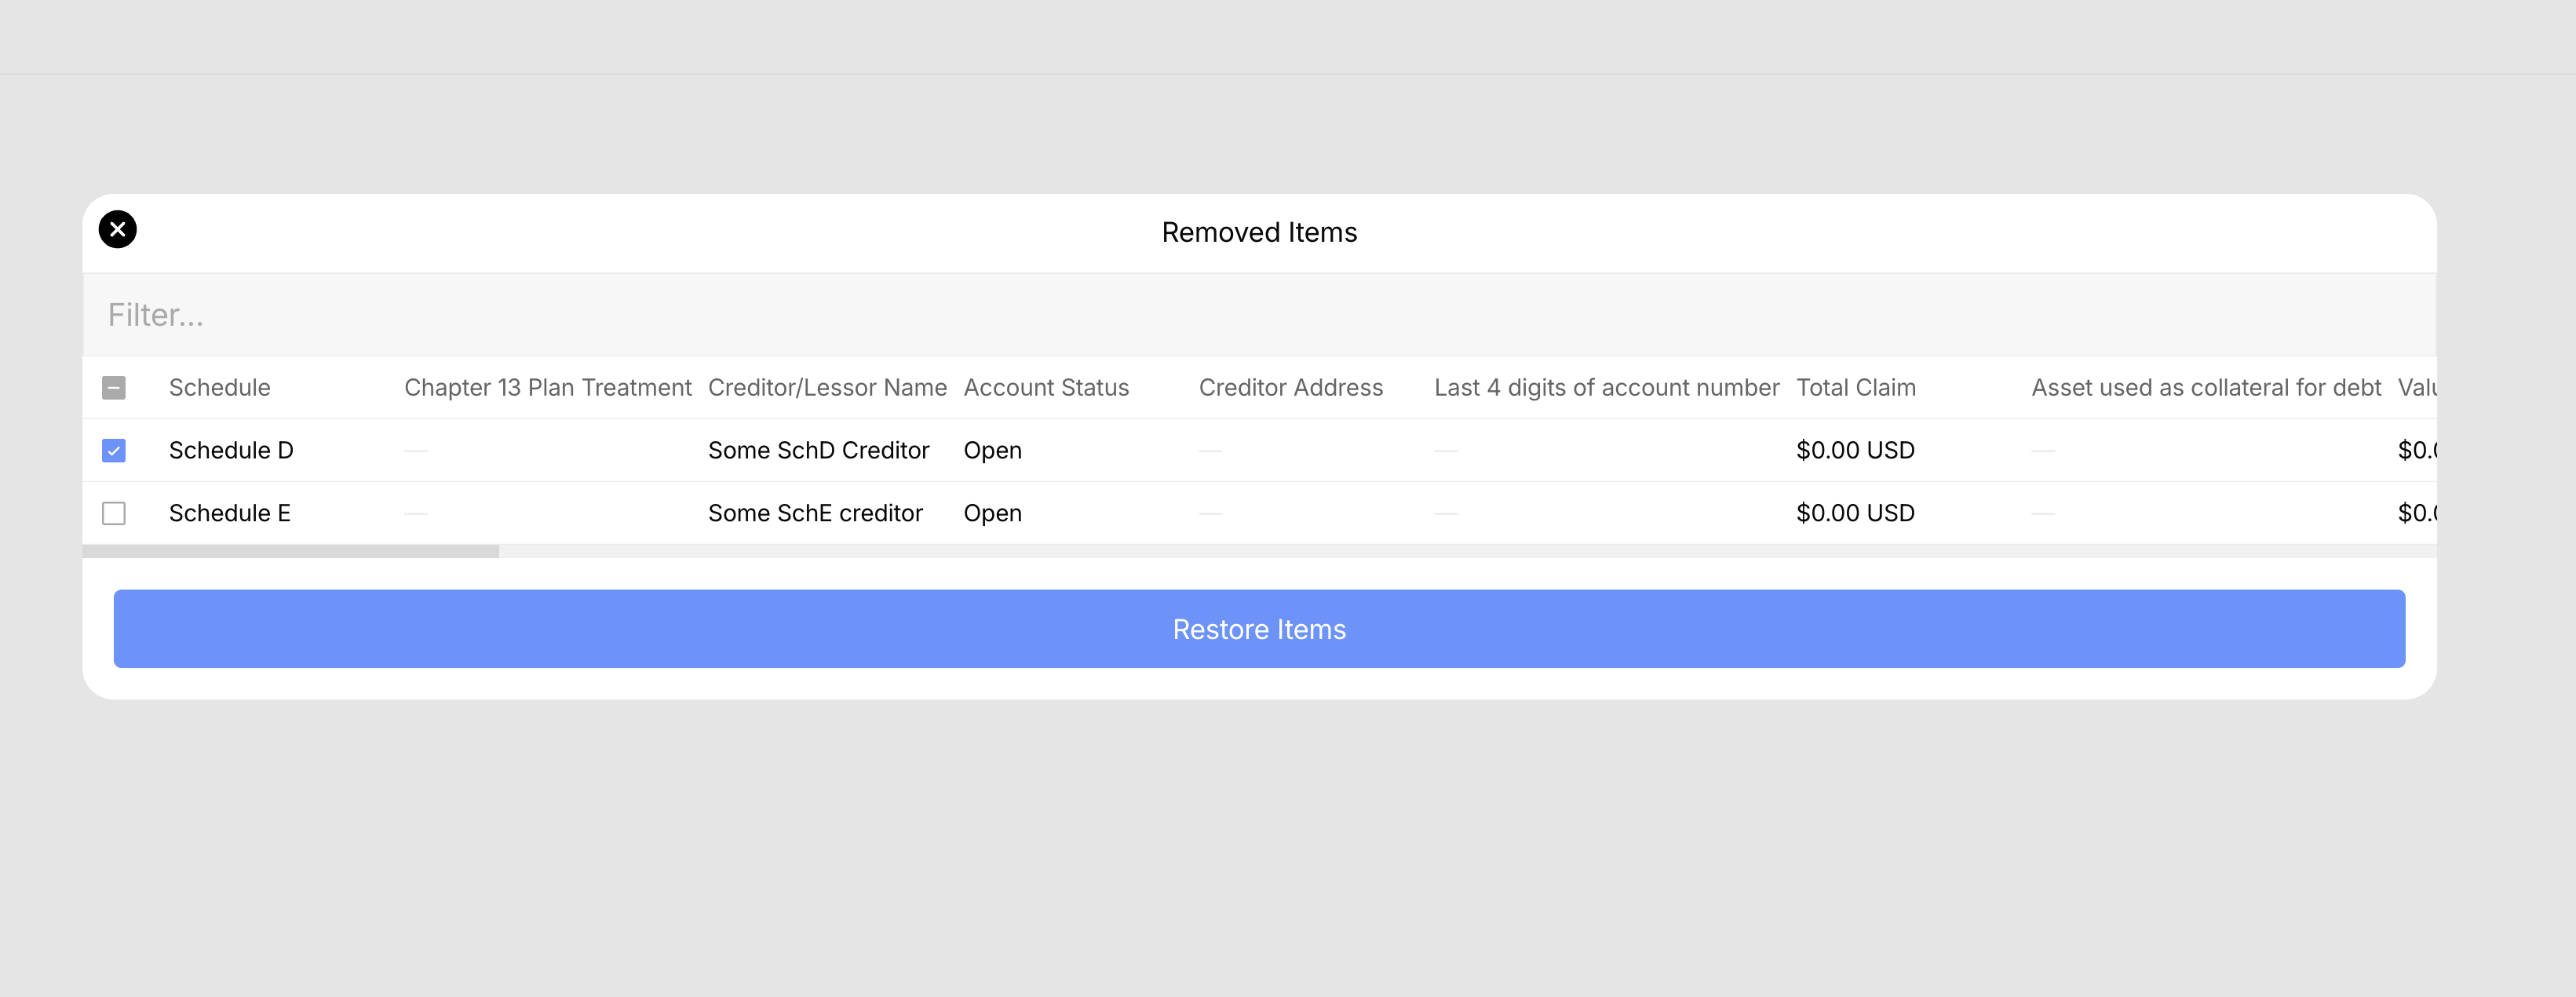2576x997 pixels.
Task: Click $0.00 USD total in Schedule E row
Action: (x=1855, y=513)
